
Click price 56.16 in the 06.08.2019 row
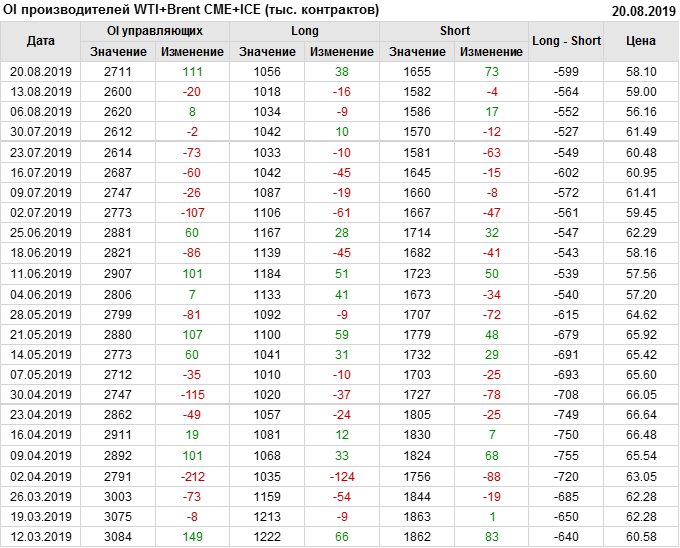coord(640,110)
